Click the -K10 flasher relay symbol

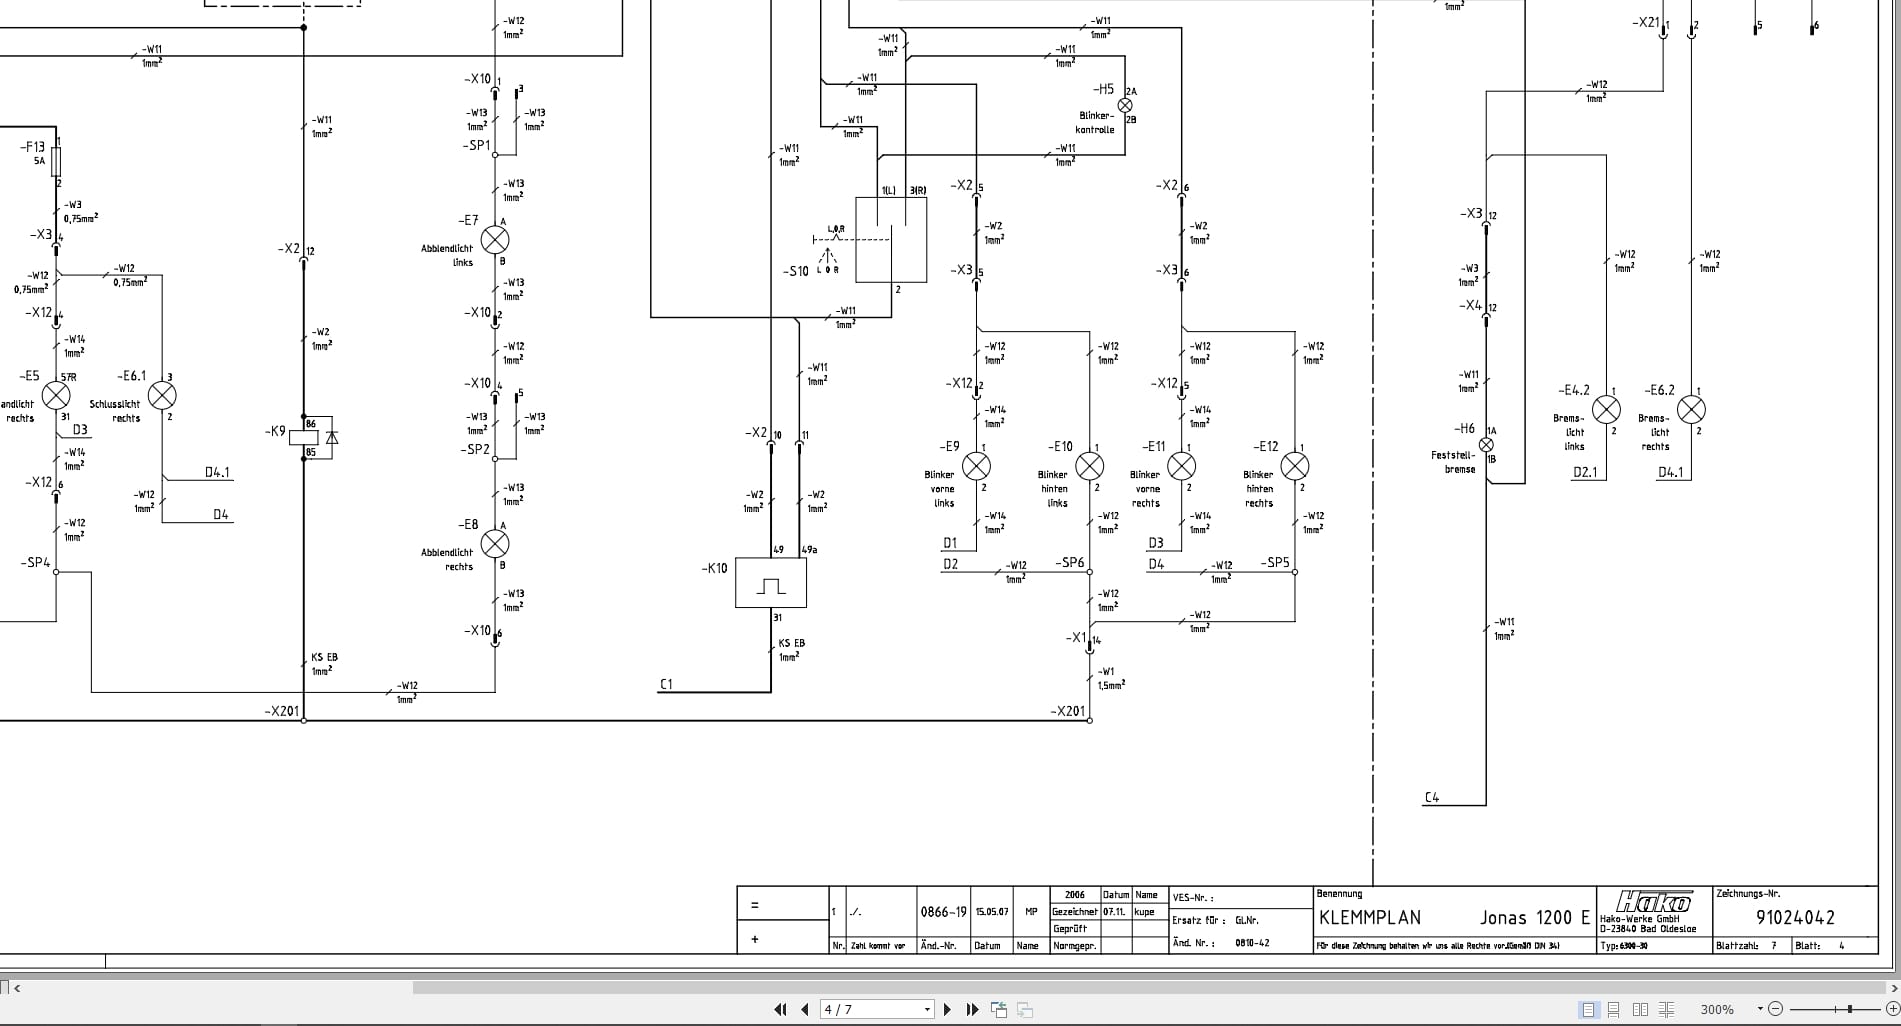coord(770,583)
